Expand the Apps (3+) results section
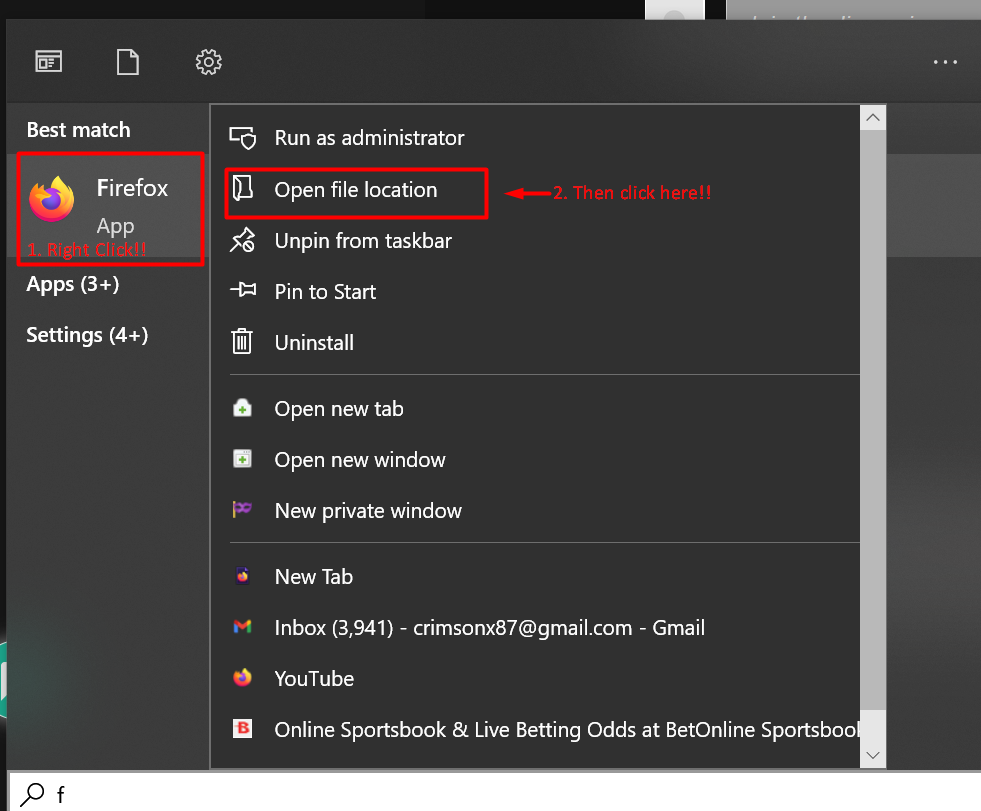Viewport: 981px width, 811px height. (73, 285)
